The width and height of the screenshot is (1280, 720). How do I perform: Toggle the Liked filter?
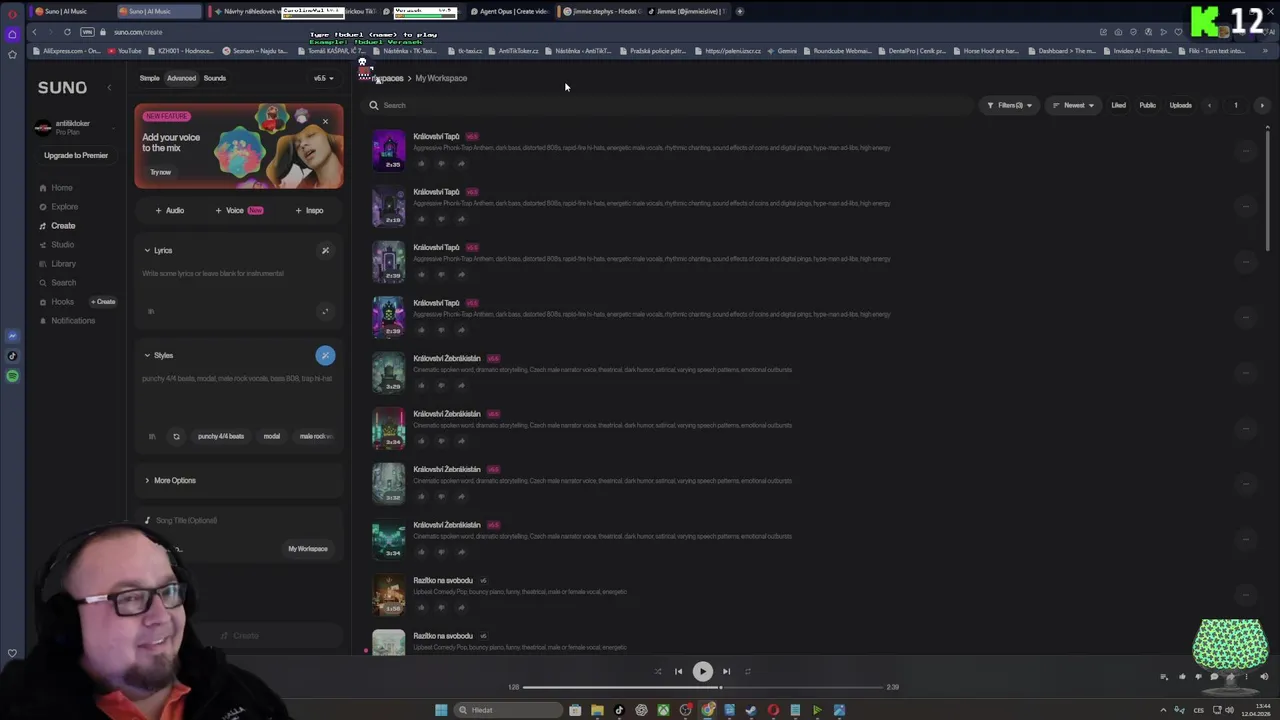point(1118,105)
